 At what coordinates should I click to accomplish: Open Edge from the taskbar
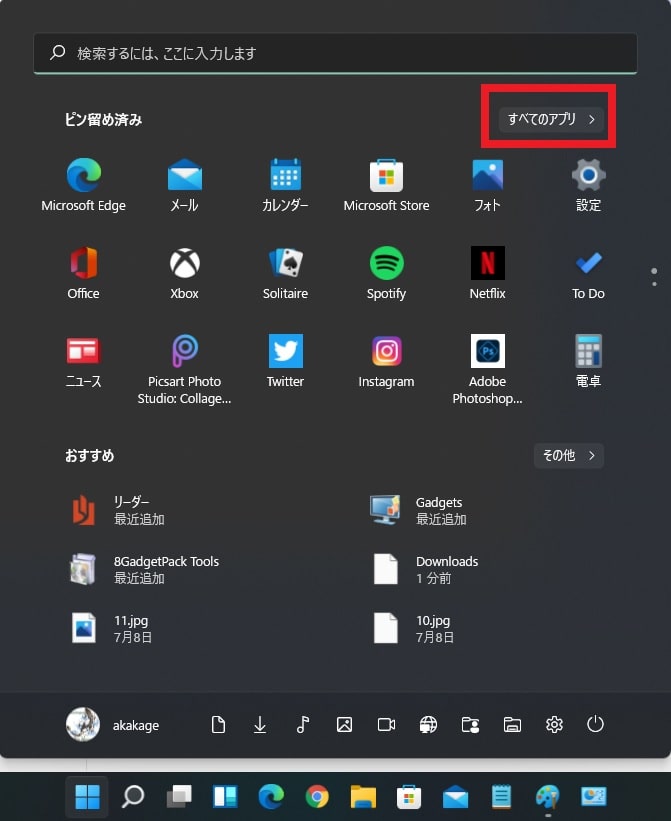click(x=271, y=797)
